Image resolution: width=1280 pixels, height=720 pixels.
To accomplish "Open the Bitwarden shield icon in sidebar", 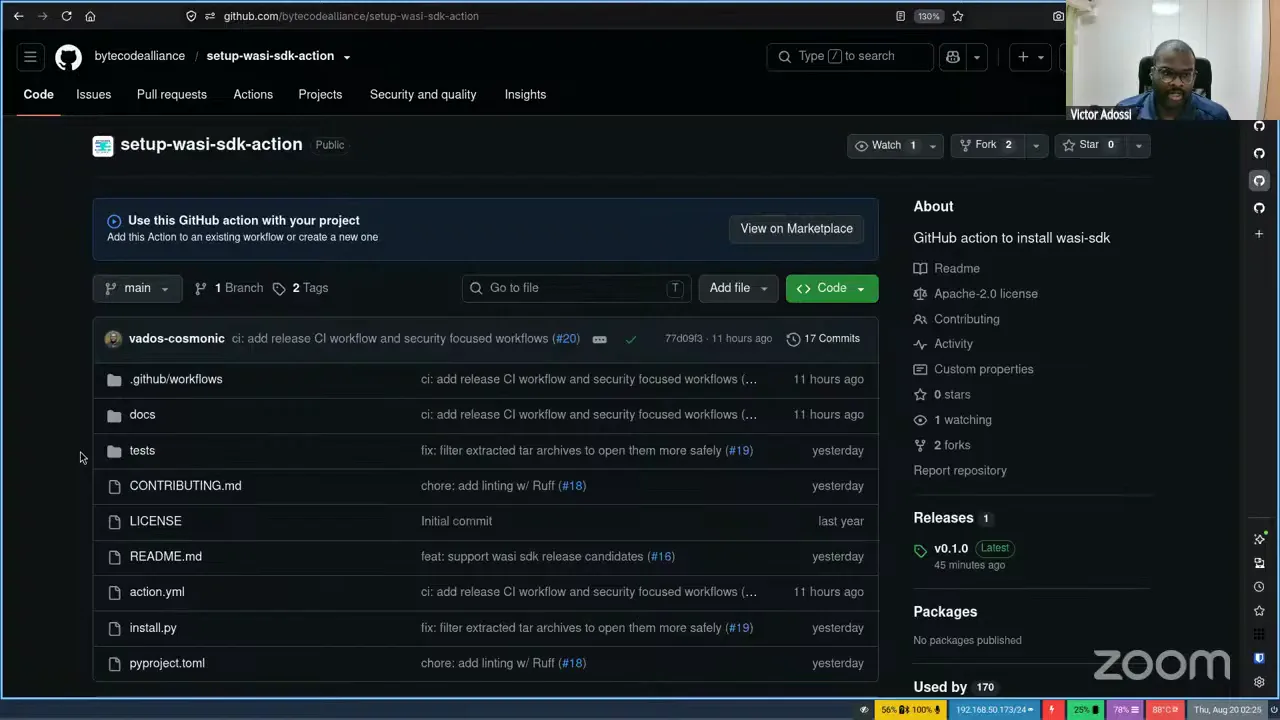I will 1259,658.
